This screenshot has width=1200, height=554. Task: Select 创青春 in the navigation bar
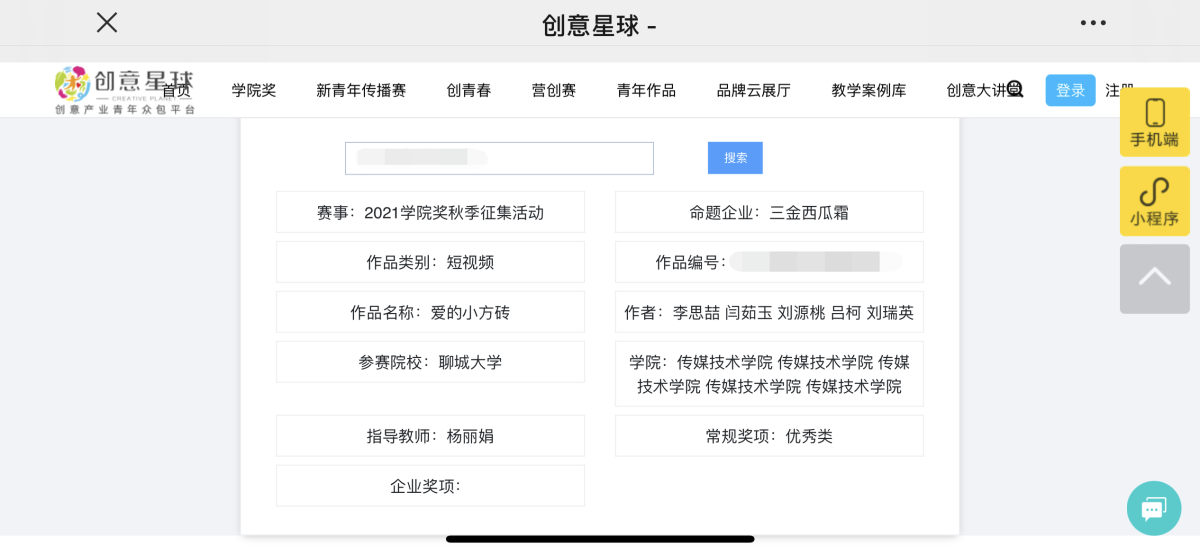[469, 90]
